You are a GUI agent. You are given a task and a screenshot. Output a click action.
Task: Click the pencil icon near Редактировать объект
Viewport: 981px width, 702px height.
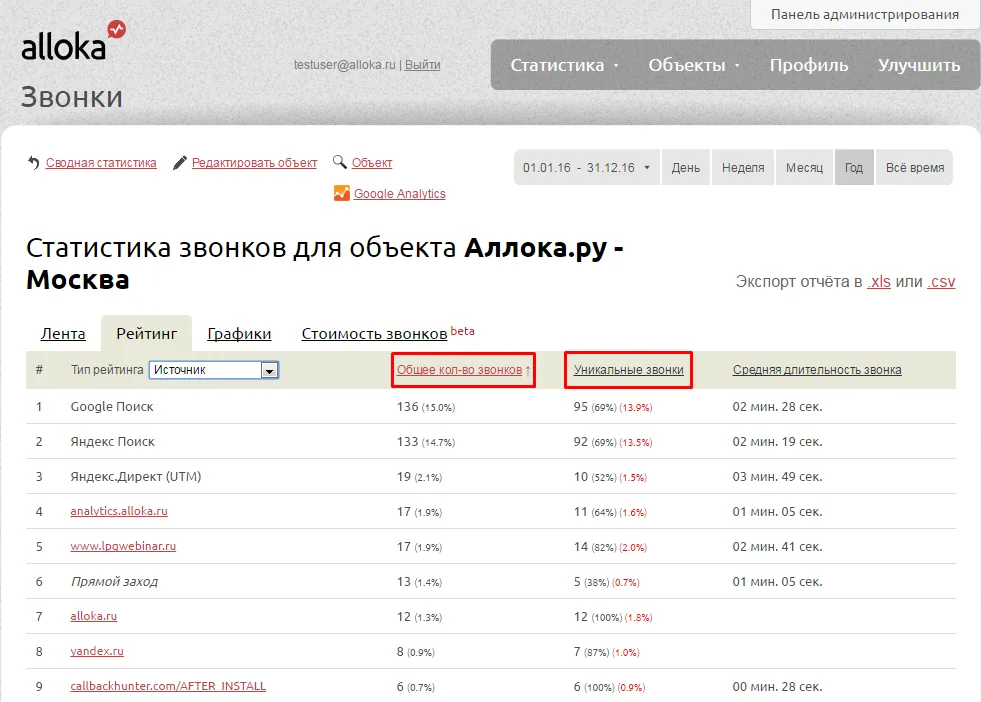tap(180, 163)
